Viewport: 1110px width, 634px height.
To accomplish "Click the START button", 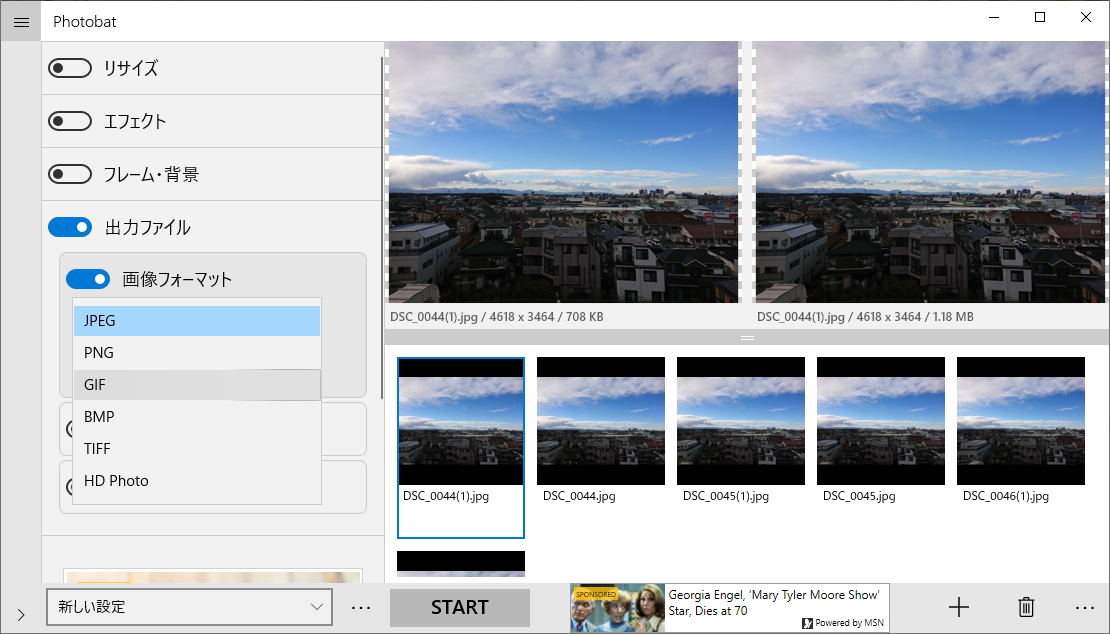I will [x=459, y=607].
